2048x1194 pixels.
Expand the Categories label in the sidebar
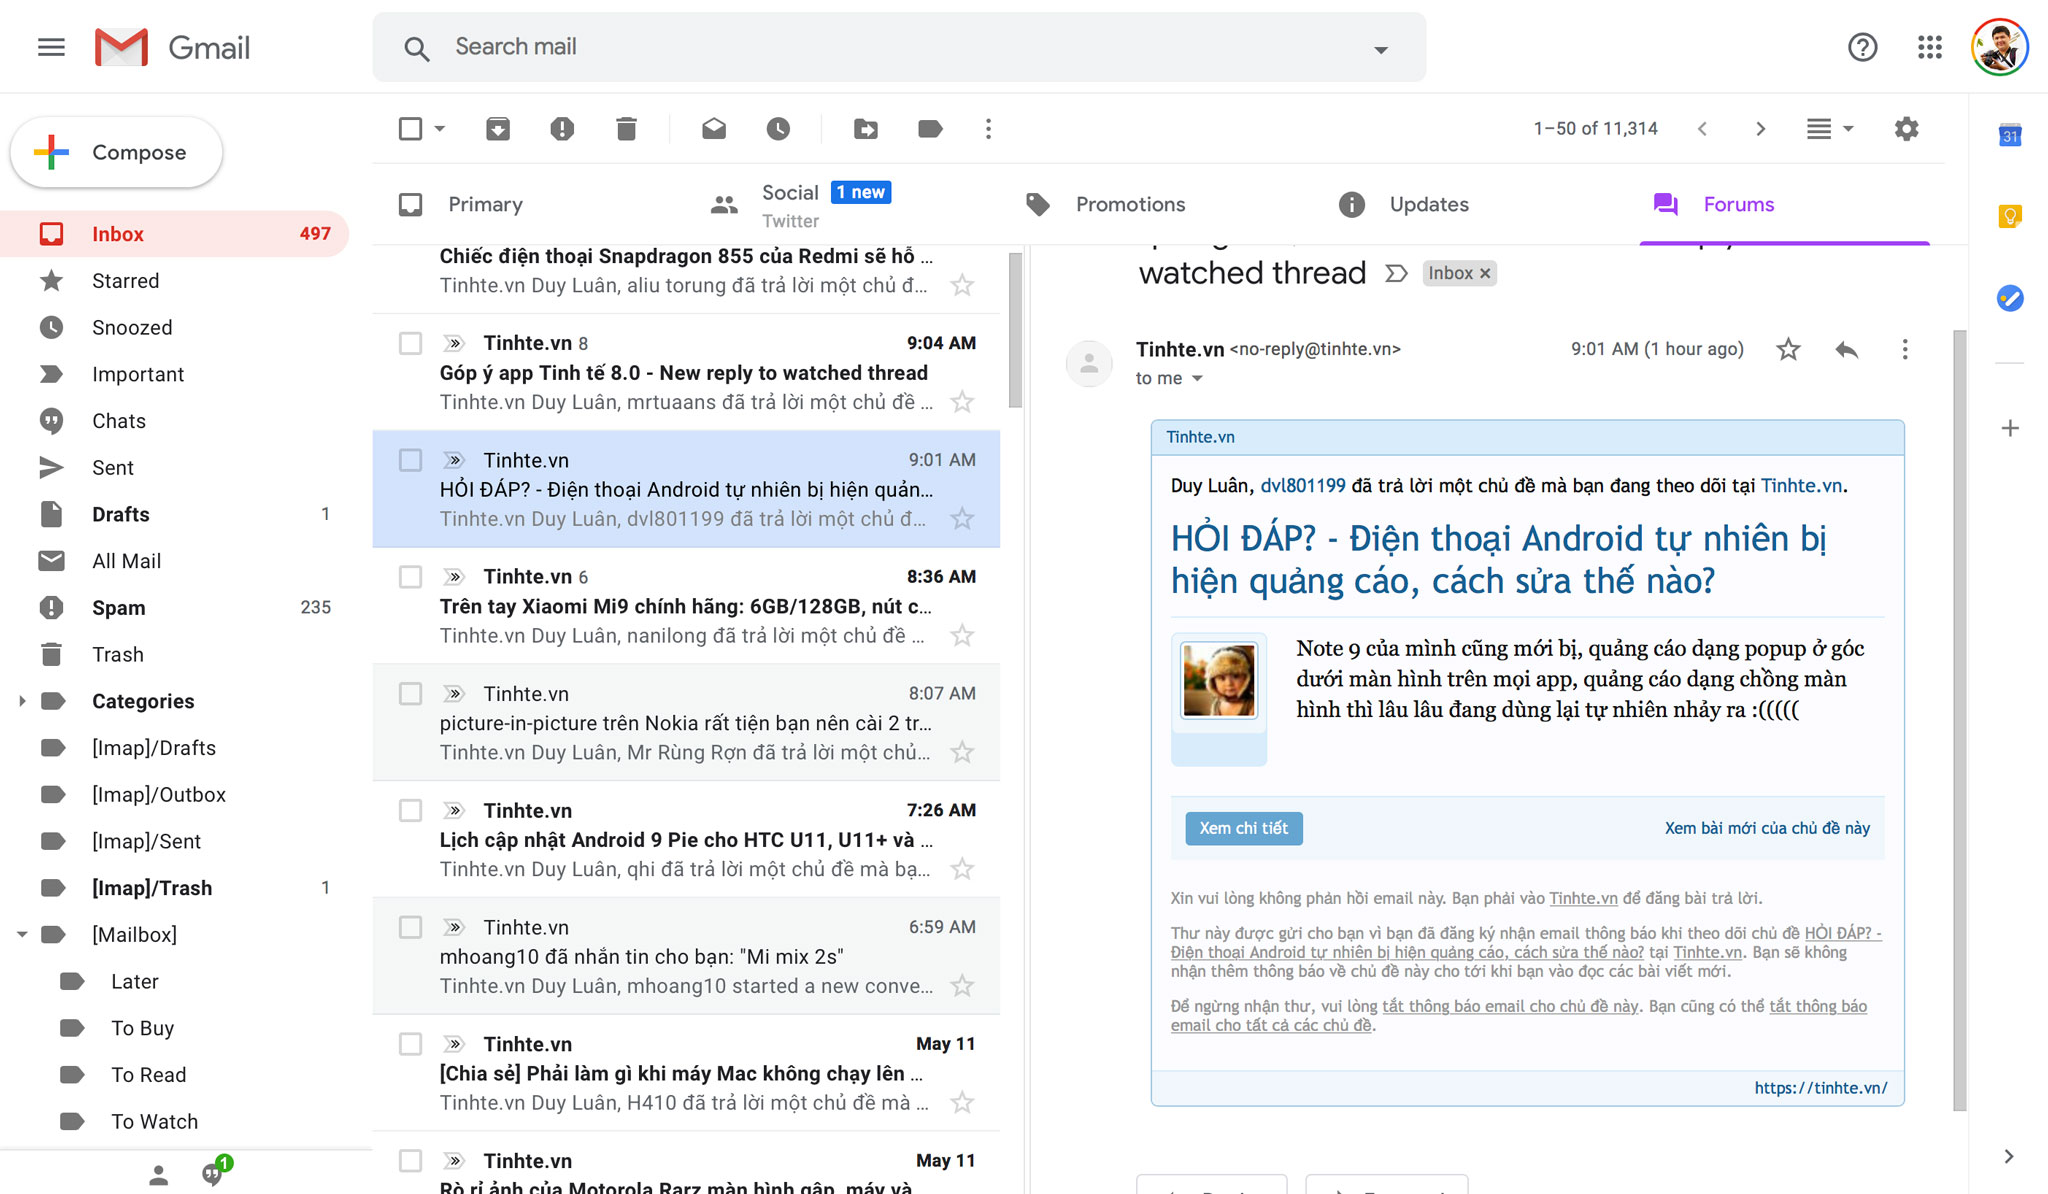pyautogui.click(x=22, y=701)
